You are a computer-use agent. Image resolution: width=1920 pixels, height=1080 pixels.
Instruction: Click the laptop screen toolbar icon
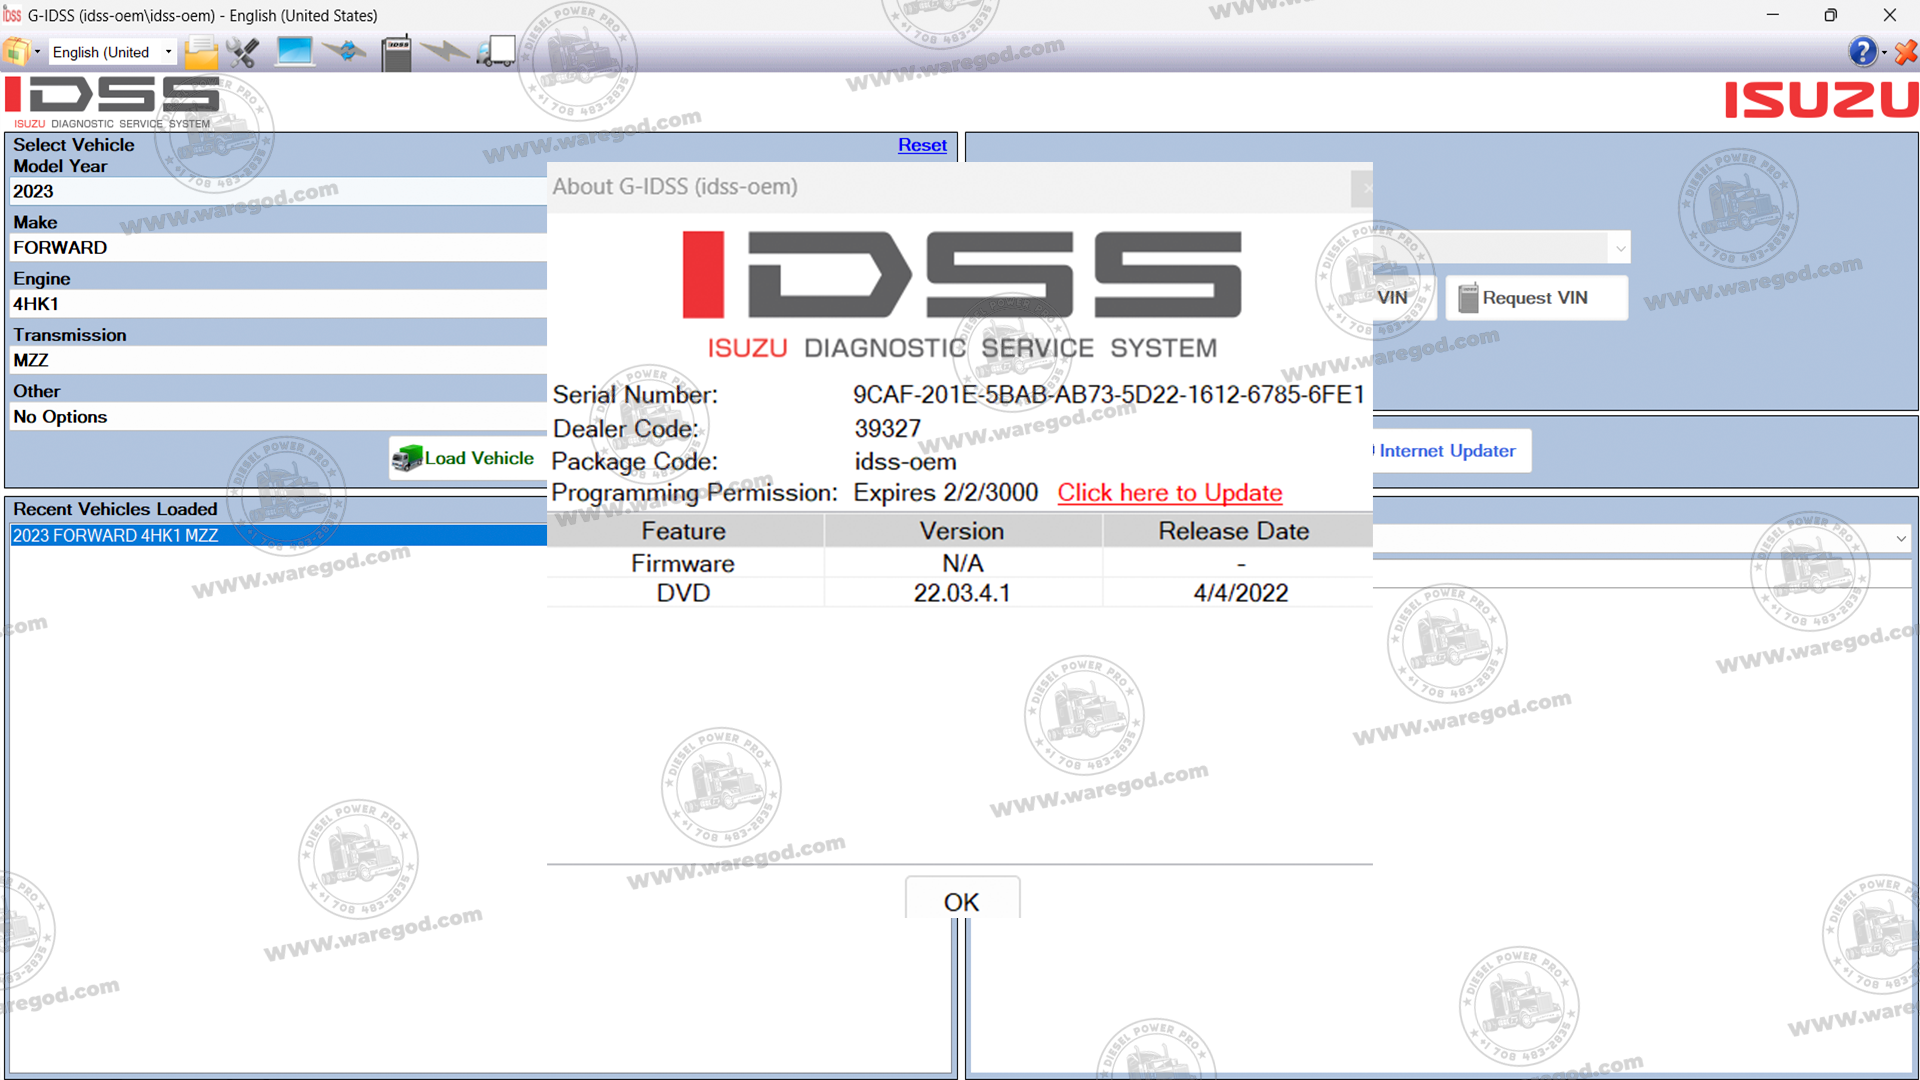point(295,51)
